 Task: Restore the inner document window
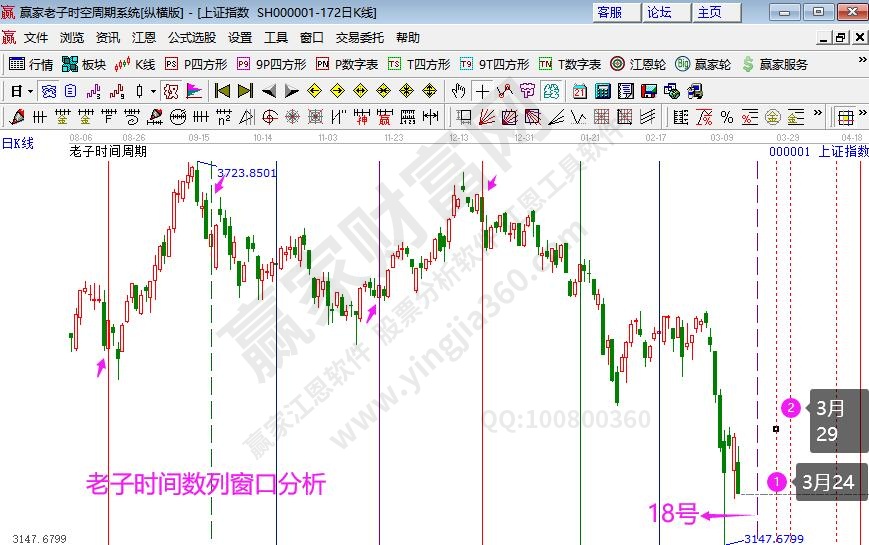[841, 38]
